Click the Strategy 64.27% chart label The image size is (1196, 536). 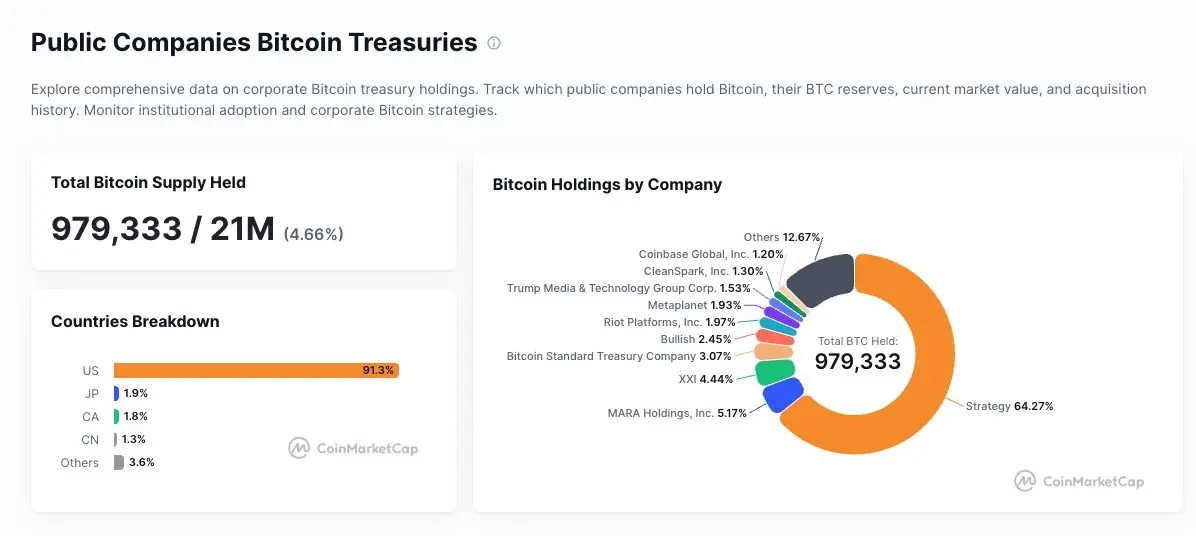[x=1009, y=406]
